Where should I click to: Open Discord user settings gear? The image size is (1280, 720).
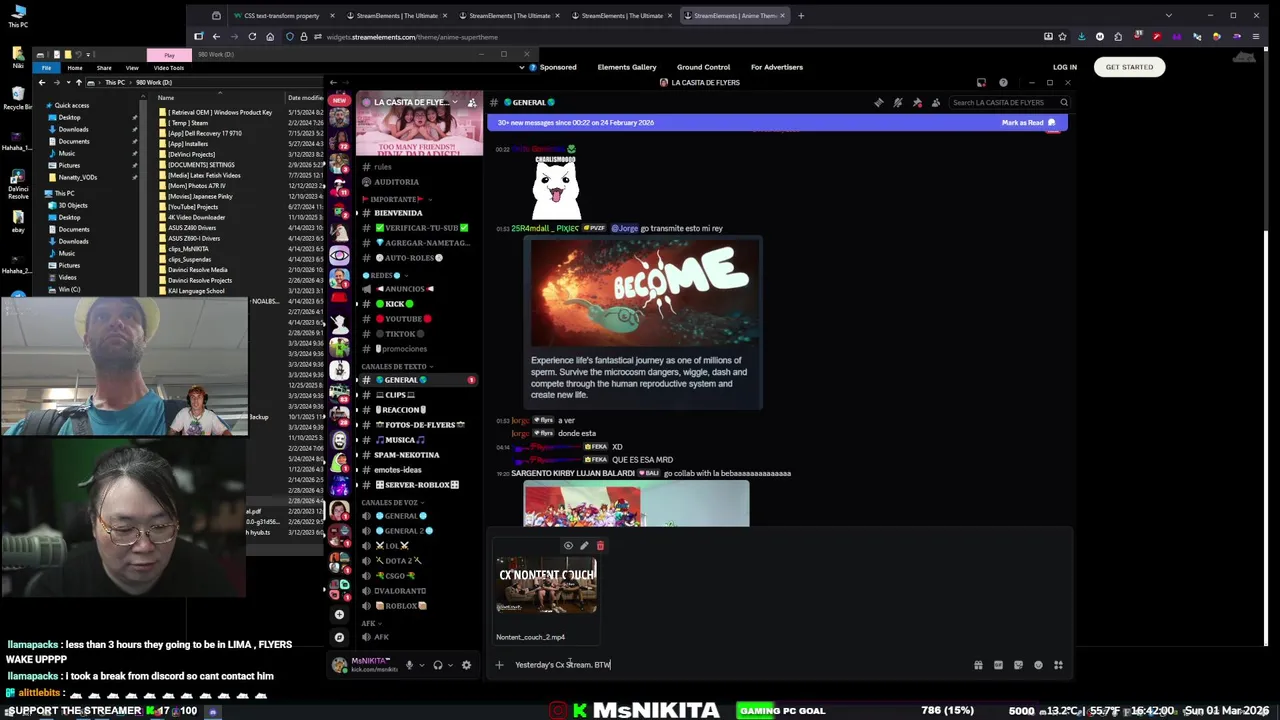[466, 665]
